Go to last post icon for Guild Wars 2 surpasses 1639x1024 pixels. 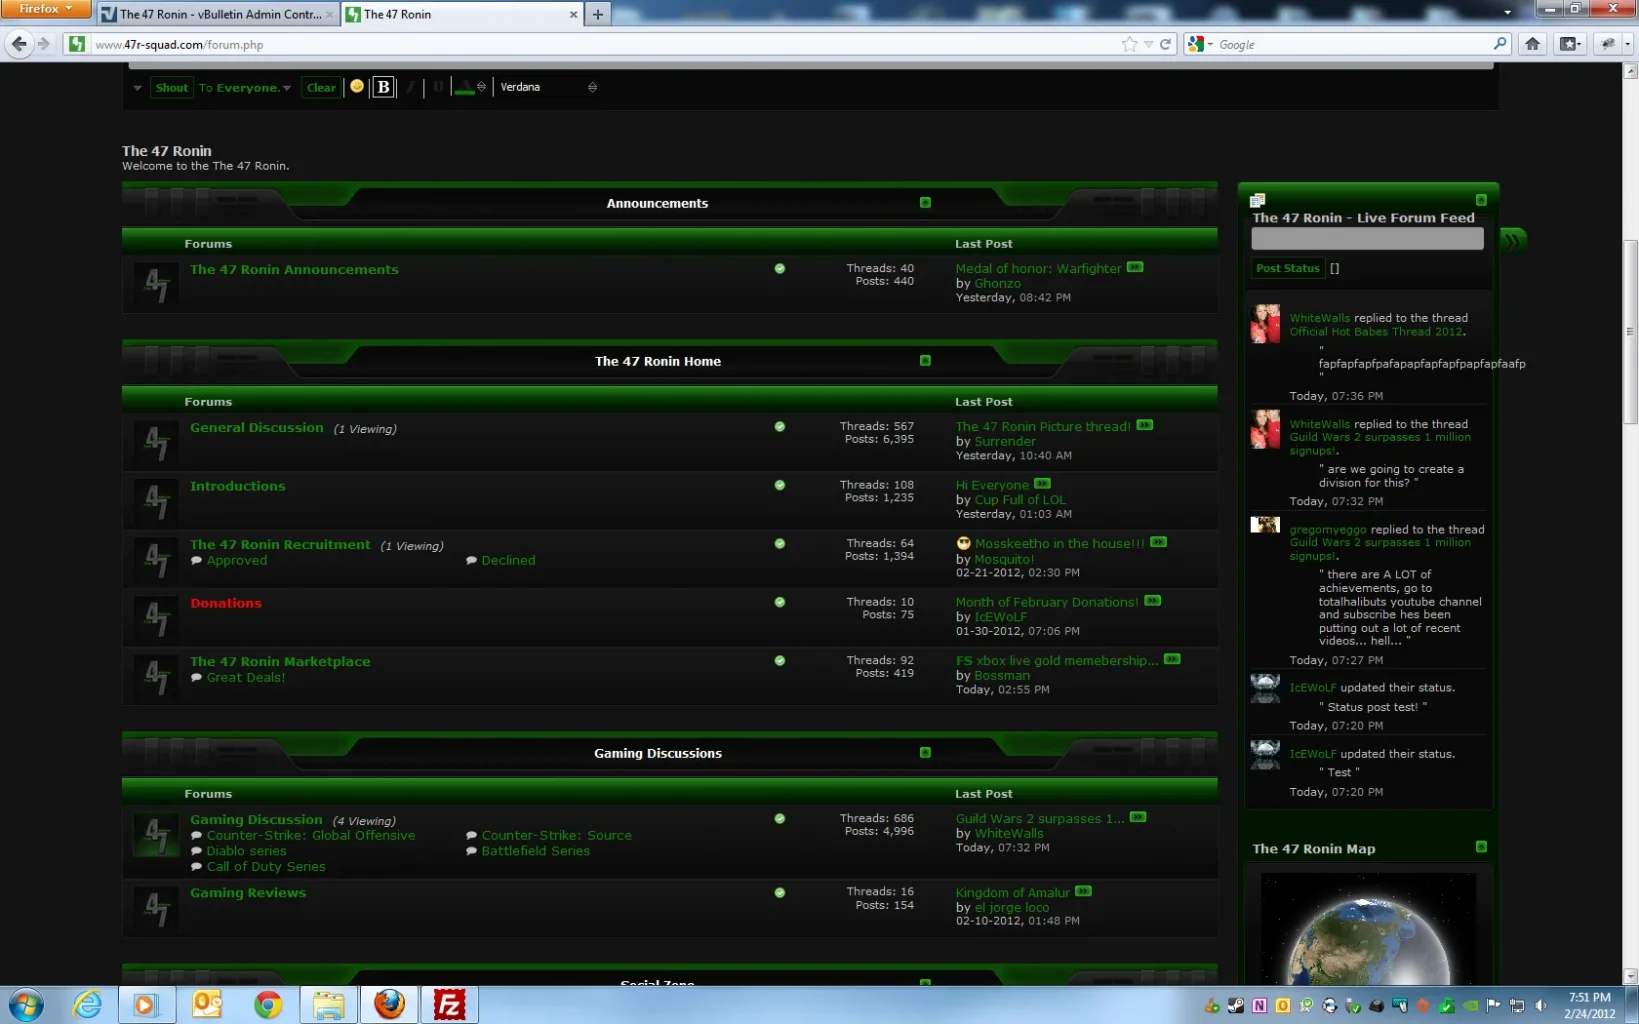[1138, 817]
